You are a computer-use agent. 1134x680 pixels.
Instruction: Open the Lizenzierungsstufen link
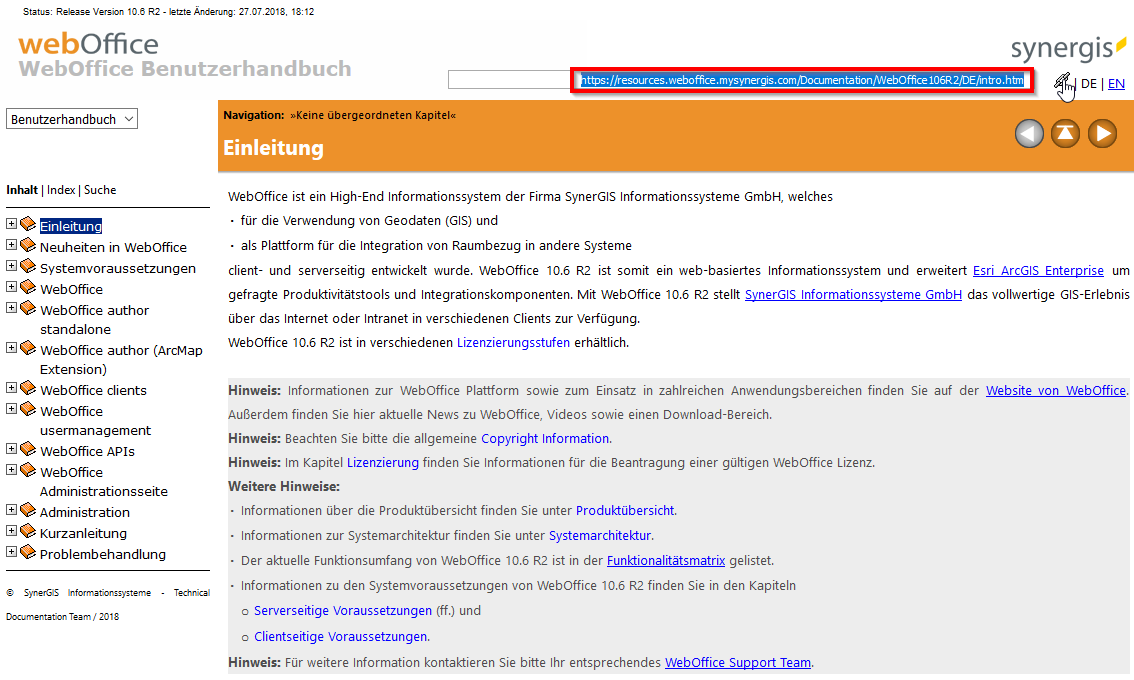pyautogui.click(x=513, y=343)
